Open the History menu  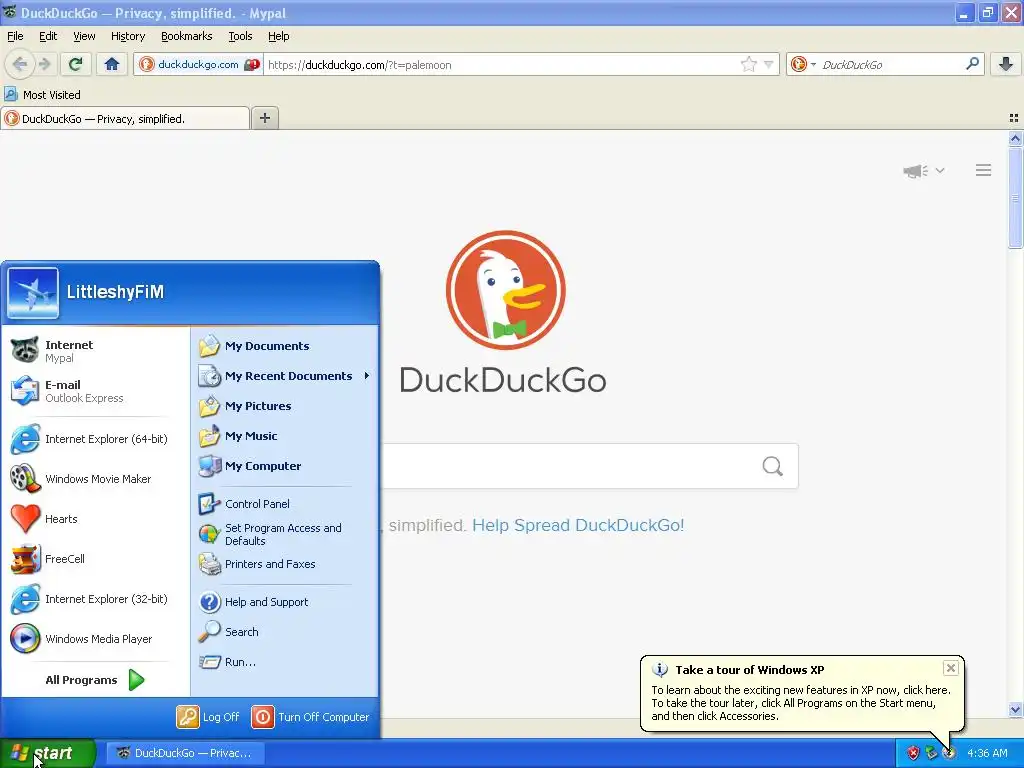[x=128, y=36]
